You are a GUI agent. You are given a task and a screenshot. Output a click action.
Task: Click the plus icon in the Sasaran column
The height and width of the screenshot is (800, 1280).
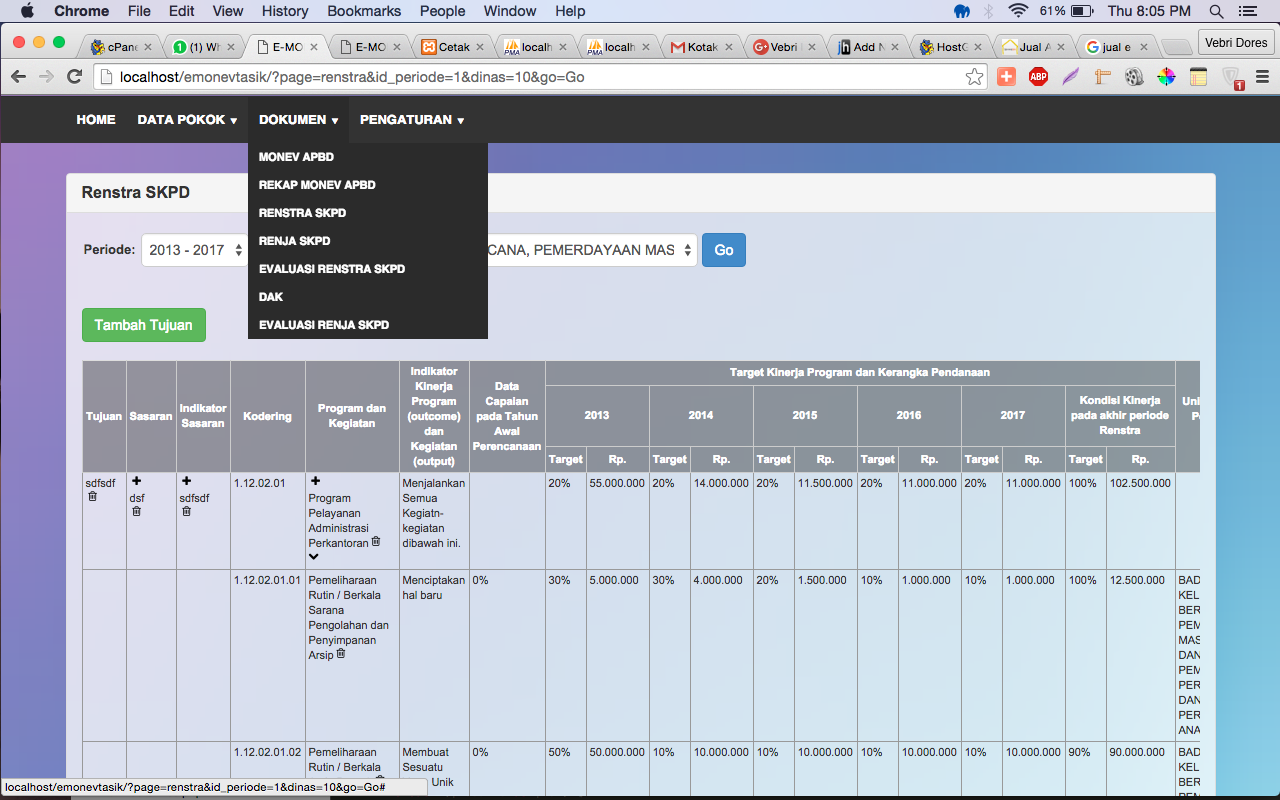(137, 482)
